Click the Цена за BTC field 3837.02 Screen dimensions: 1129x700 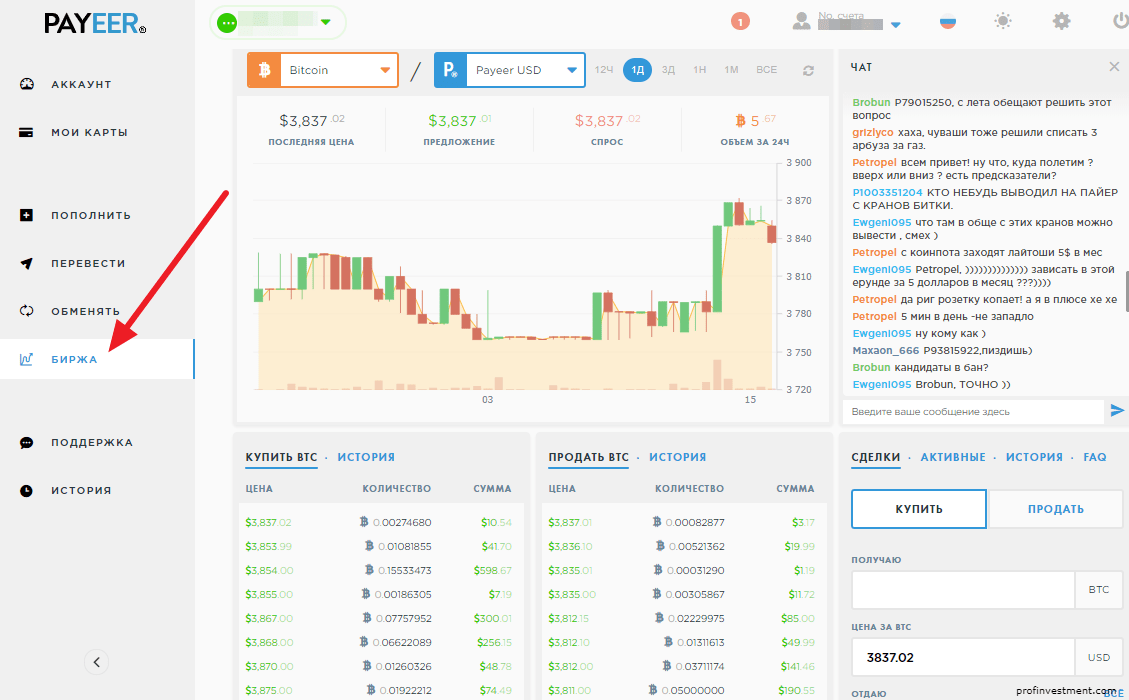point(963,658)
